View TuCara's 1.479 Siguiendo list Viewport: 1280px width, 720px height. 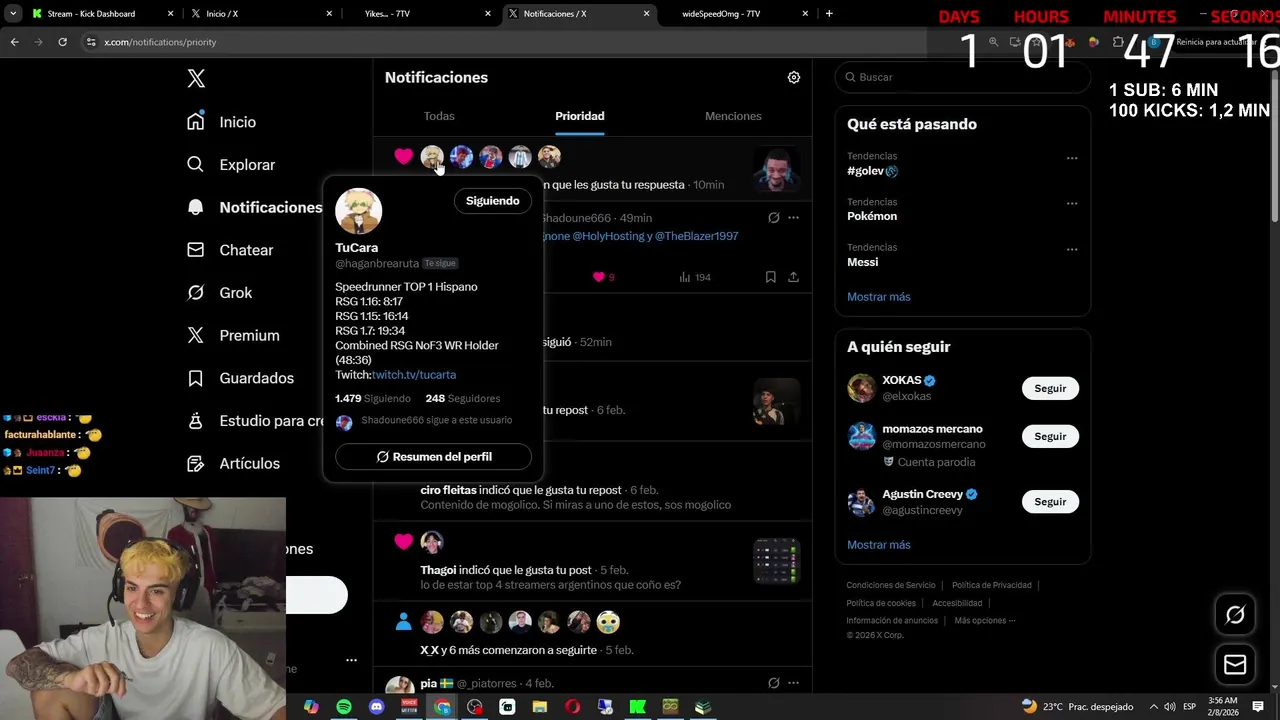click(x=373, y=398)
